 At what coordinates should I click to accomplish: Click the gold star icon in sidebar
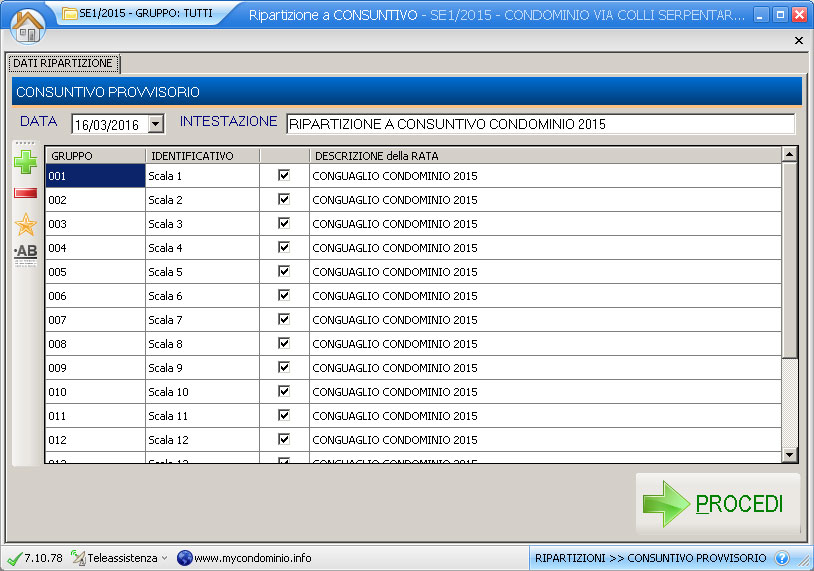[x=25, y=225]
